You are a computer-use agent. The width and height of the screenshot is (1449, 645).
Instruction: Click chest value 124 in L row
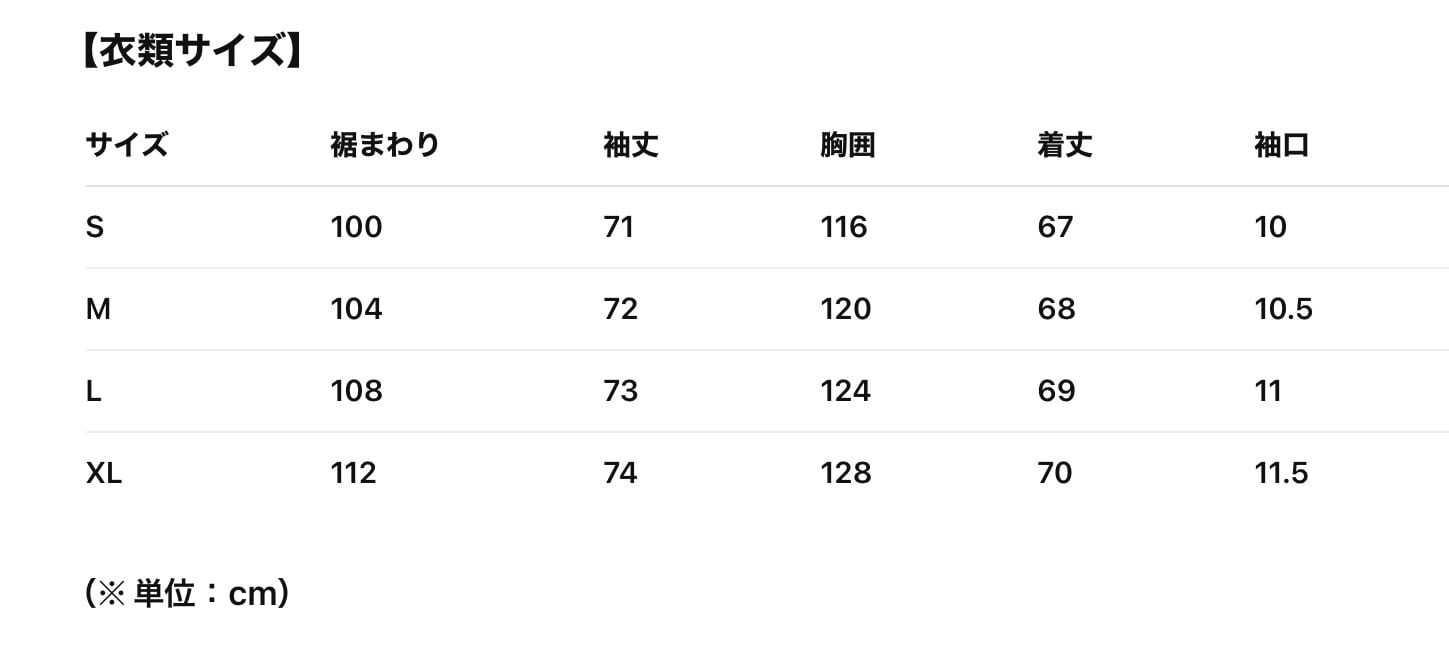click(845, 392)
